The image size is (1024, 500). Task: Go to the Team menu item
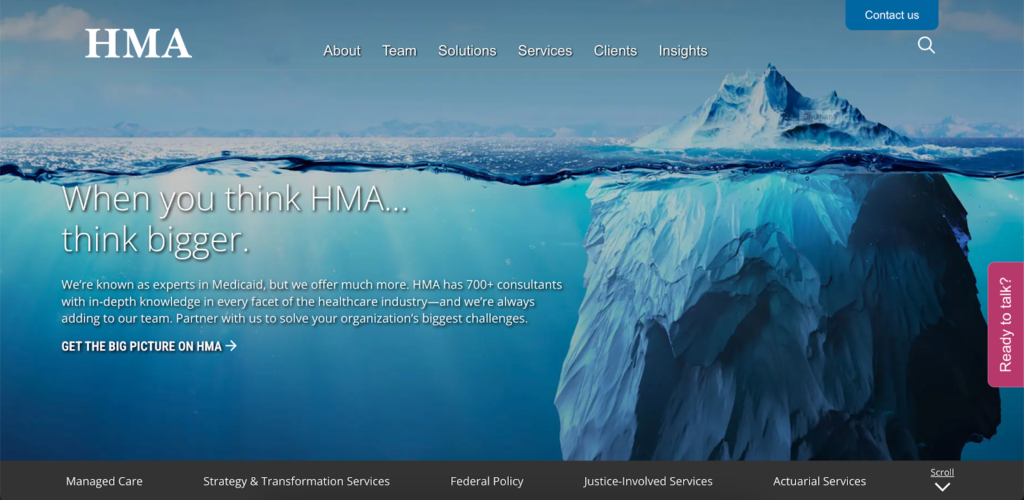pos(399,51)
